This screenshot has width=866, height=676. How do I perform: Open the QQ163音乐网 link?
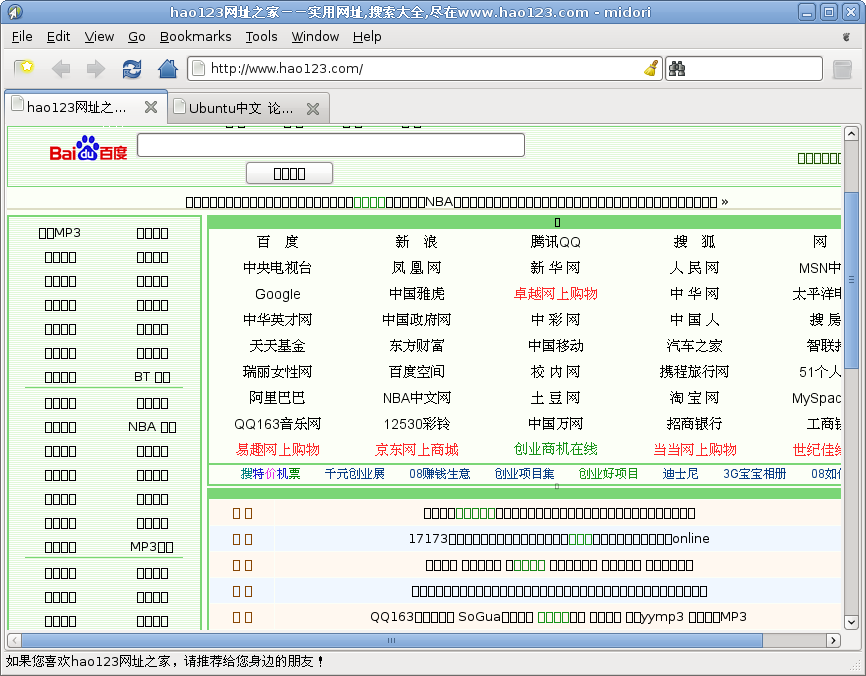tap(277, 424)
